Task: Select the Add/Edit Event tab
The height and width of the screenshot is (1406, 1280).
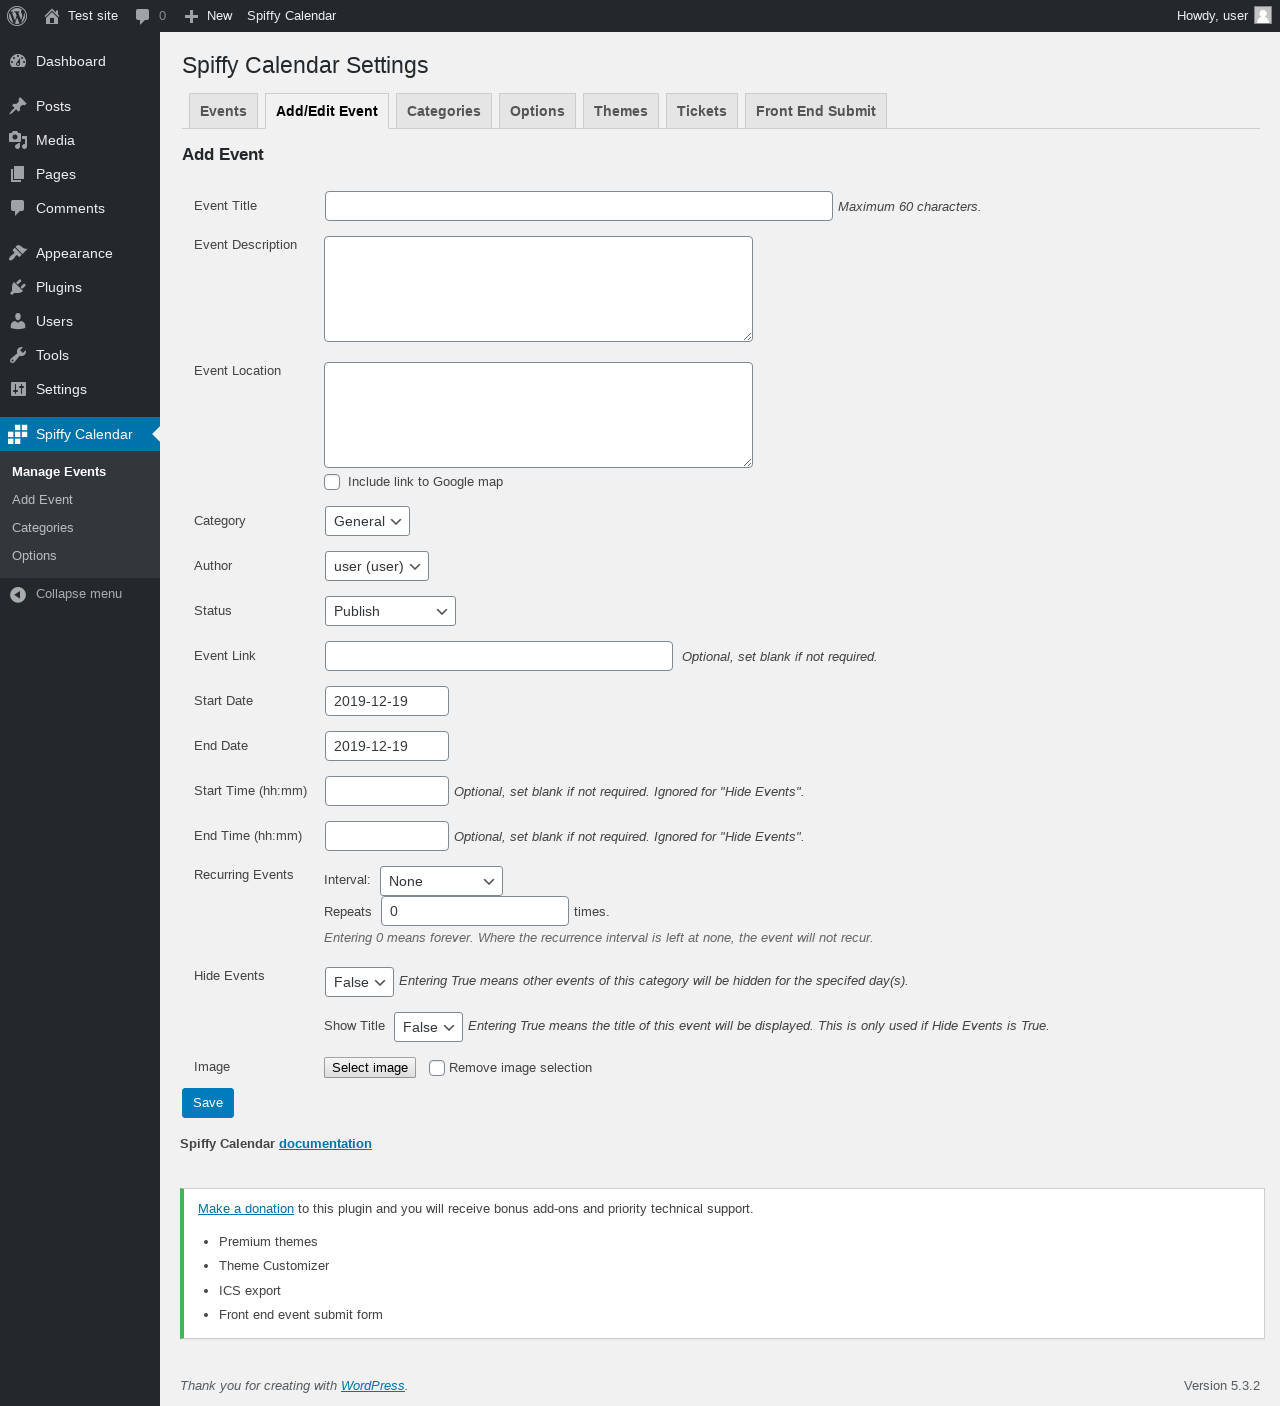Action: (x=327, y=111)
